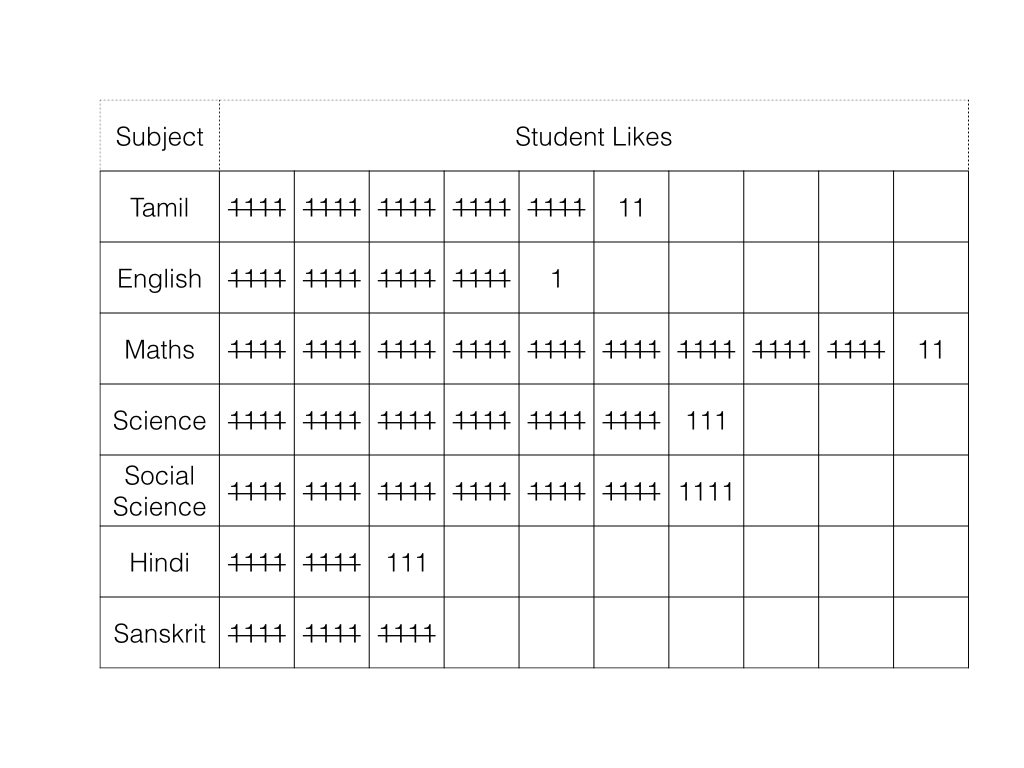Click the Sanskrit row label
Image resolution: width=1024 pixels, height=768 pixels.
point(159,633)
